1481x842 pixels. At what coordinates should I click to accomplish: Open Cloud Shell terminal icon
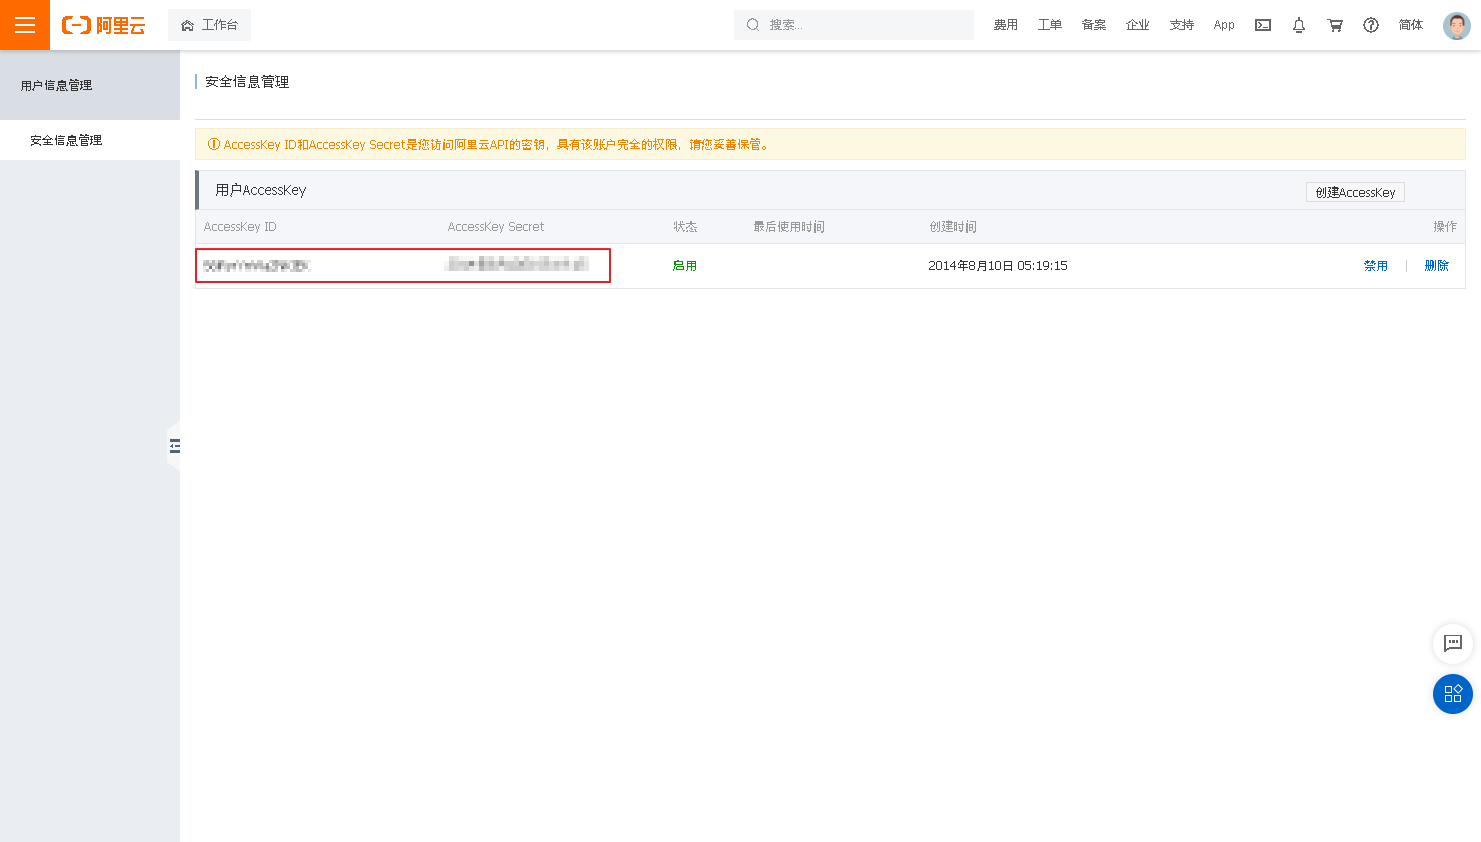(x=1263, y=25)
